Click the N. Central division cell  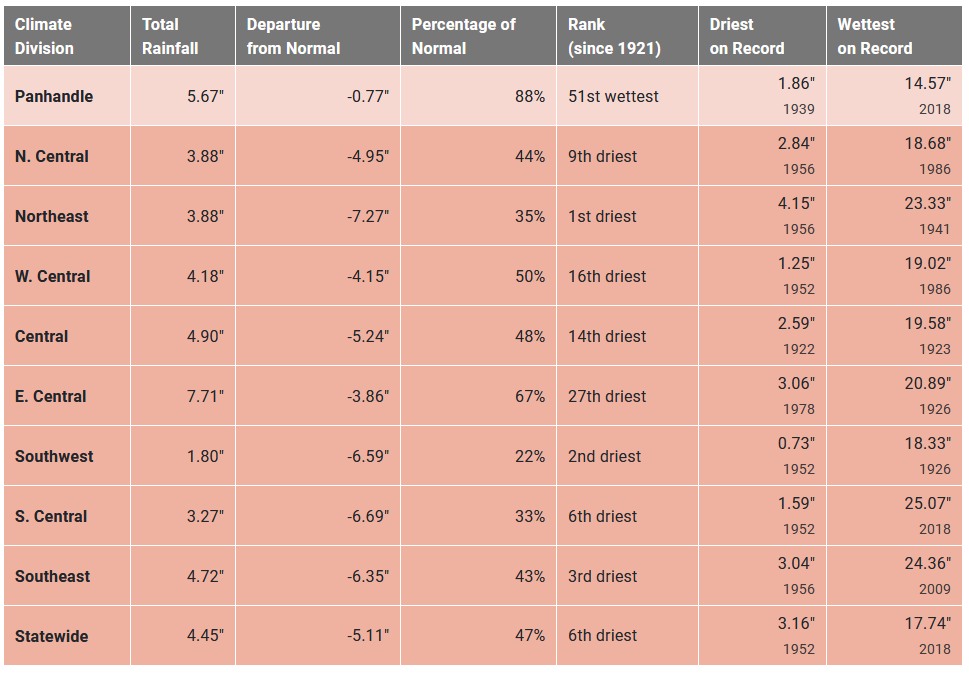[x=52, y=156]
